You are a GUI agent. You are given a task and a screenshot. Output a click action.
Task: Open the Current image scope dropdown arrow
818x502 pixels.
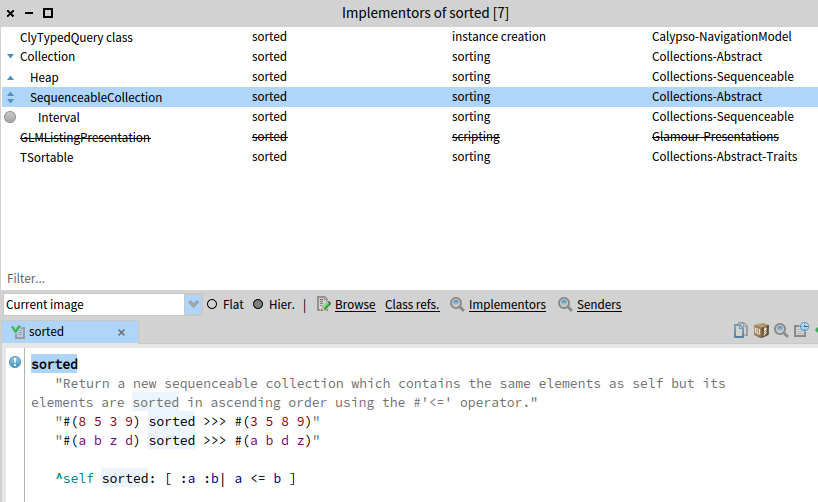click(x=193, y=304)
